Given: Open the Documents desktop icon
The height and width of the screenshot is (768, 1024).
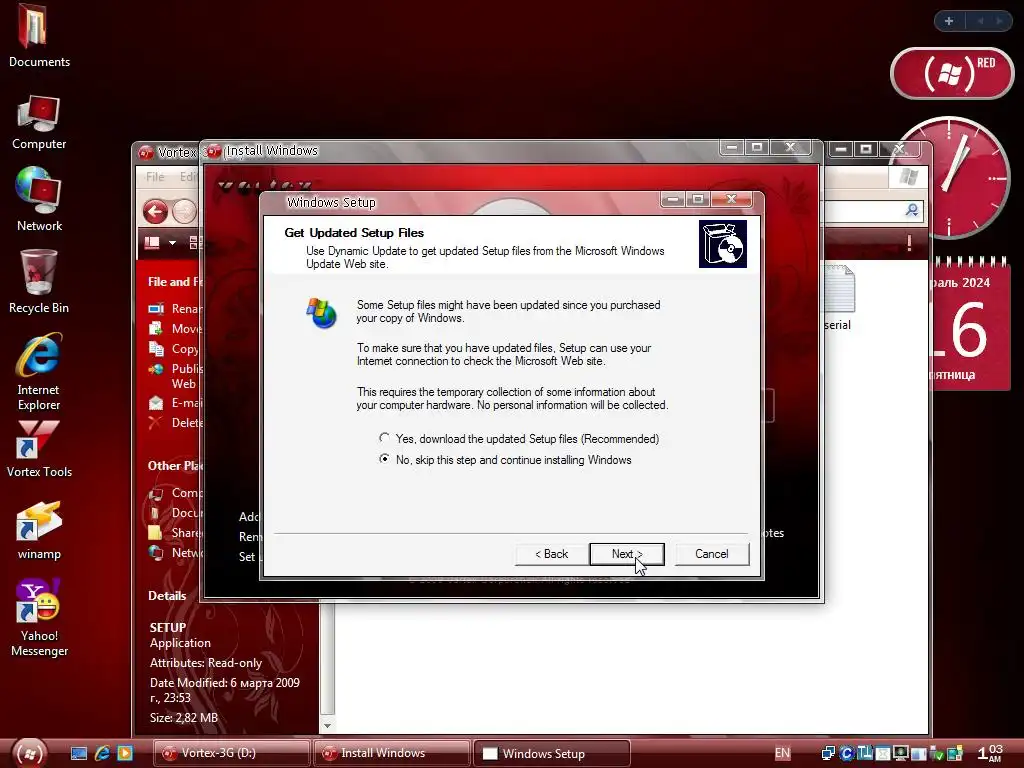Looking at the screenshot, I should [39, 35].
